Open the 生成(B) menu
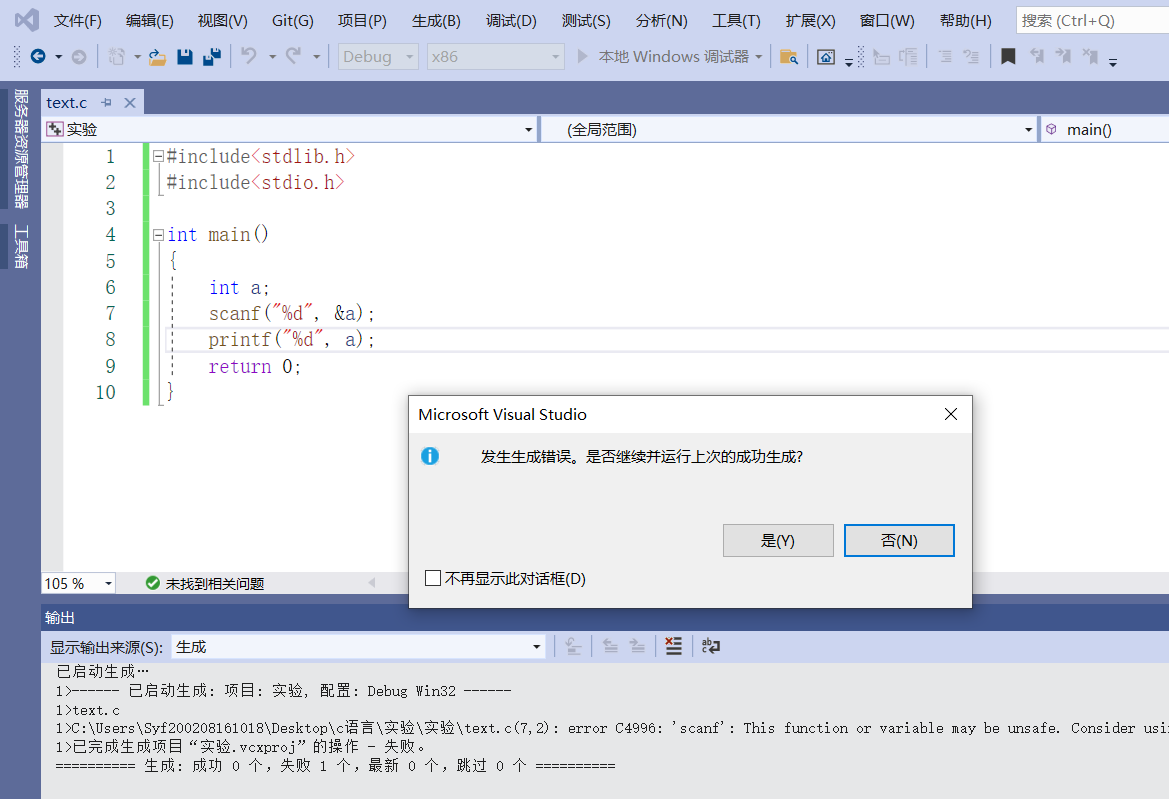This screenshot has width=1169, height=799. coord(436,21)
